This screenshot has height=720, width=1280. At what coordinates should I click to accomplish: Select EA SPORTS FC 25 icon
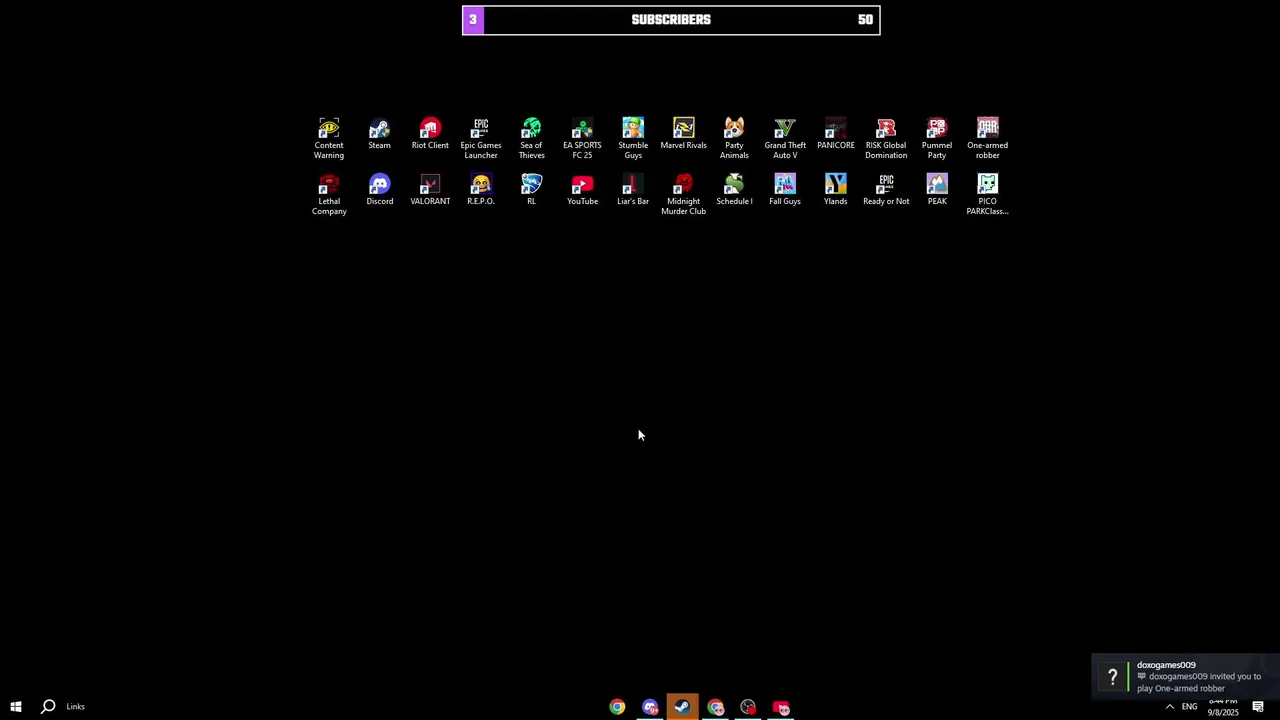[582, 138]
